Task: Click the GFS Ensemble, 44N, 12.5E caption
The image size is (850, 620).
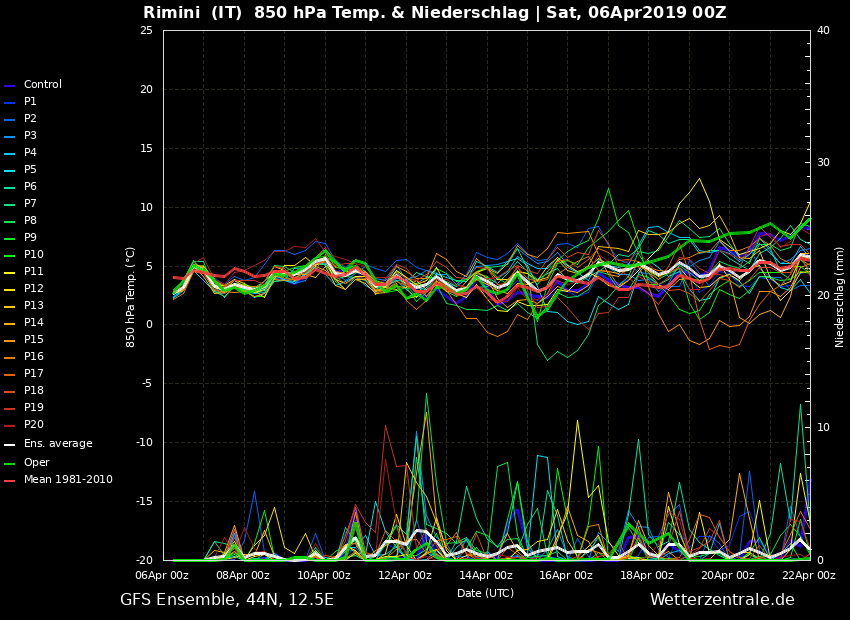Action: [227, 600]
